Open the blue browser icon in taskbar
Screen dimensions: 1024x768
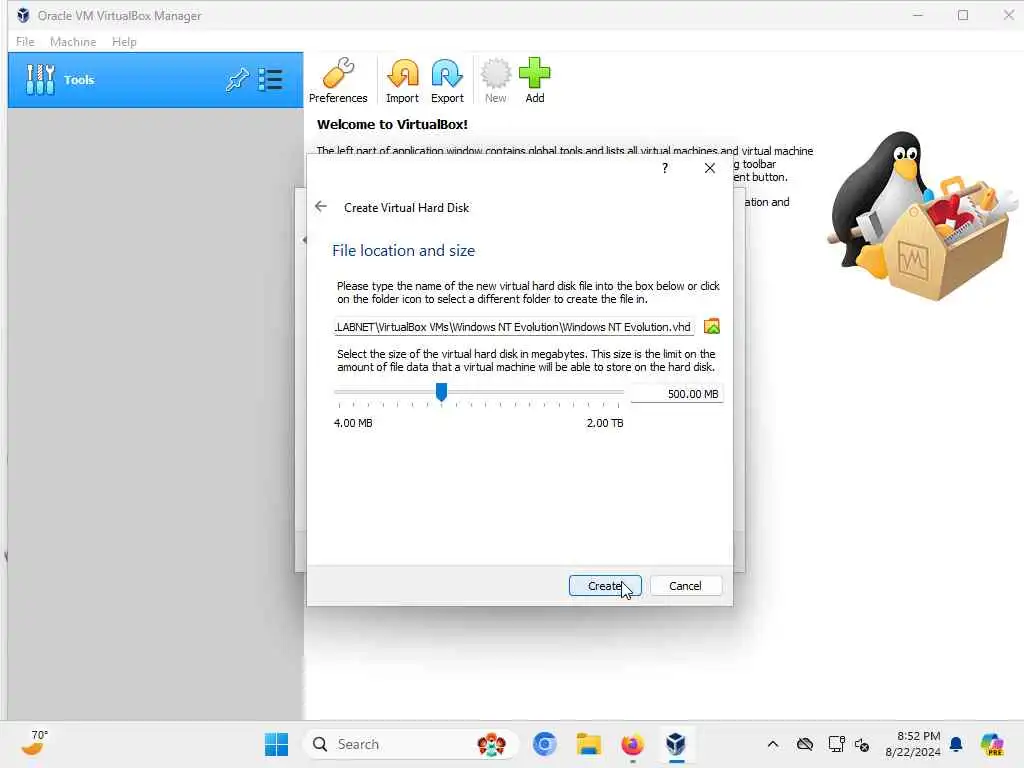click(545, 744)
